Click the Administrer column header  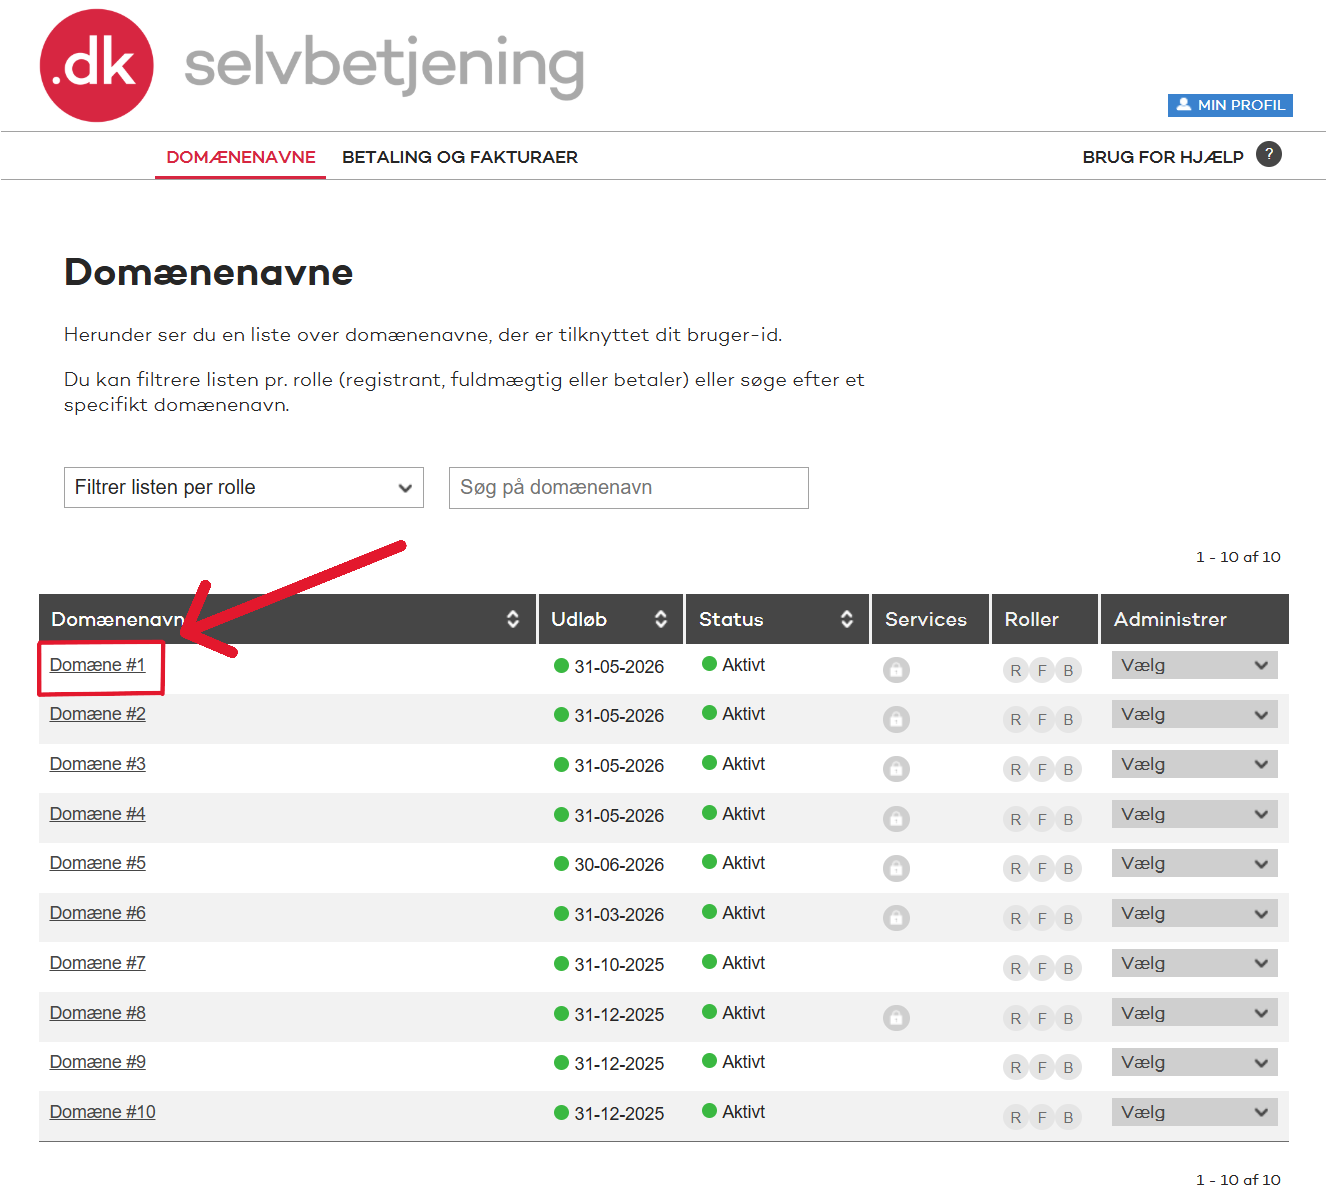point(1195,619)
